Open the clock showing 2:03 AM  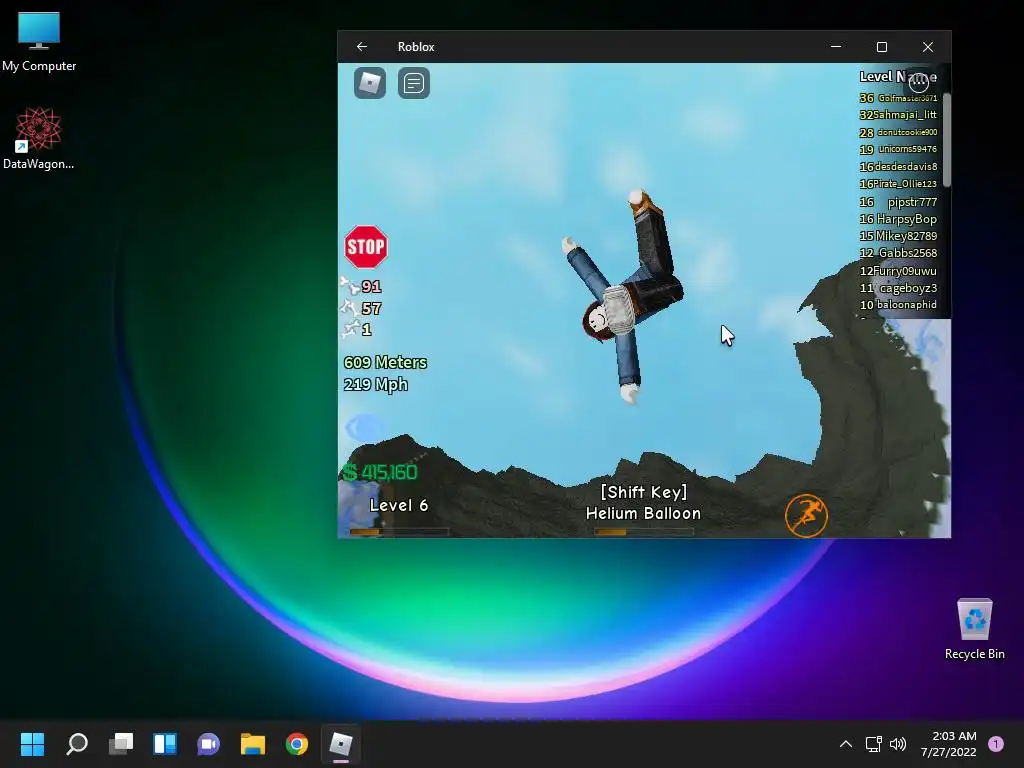pyautogui.click(x=948, y=744)
